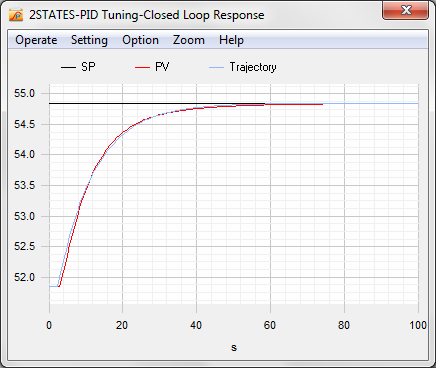436x368 pixels.
Task: Click the 100 x-axis tick label
Action: 418,325
